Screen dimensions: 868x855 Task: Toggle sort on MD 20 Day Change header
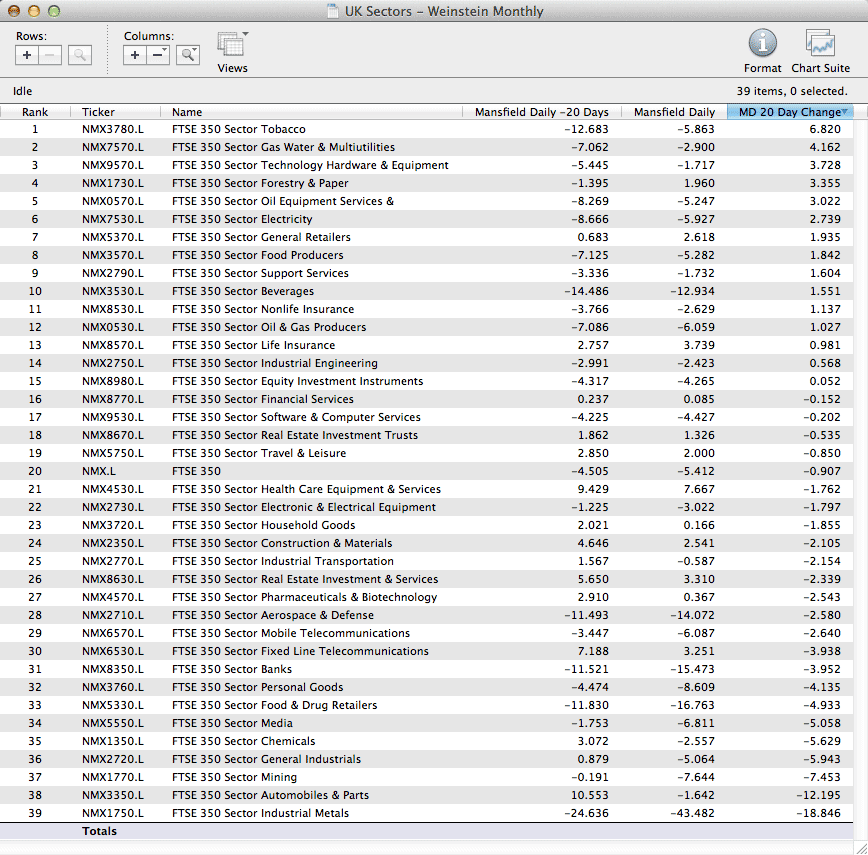pos(789,112)
